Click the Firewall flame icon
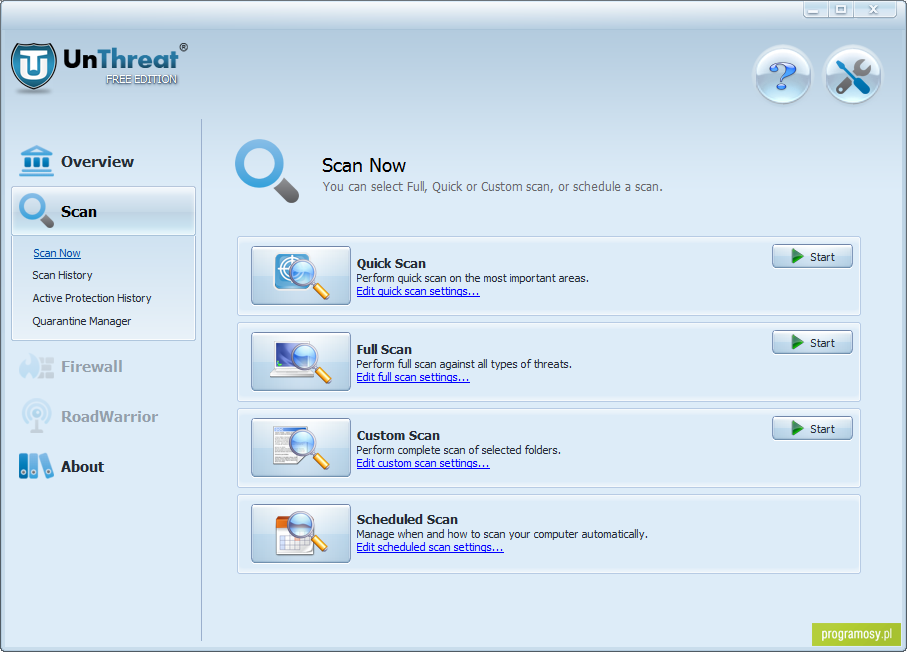Viewport: 907px width, 652px height. tap(36, 367)
